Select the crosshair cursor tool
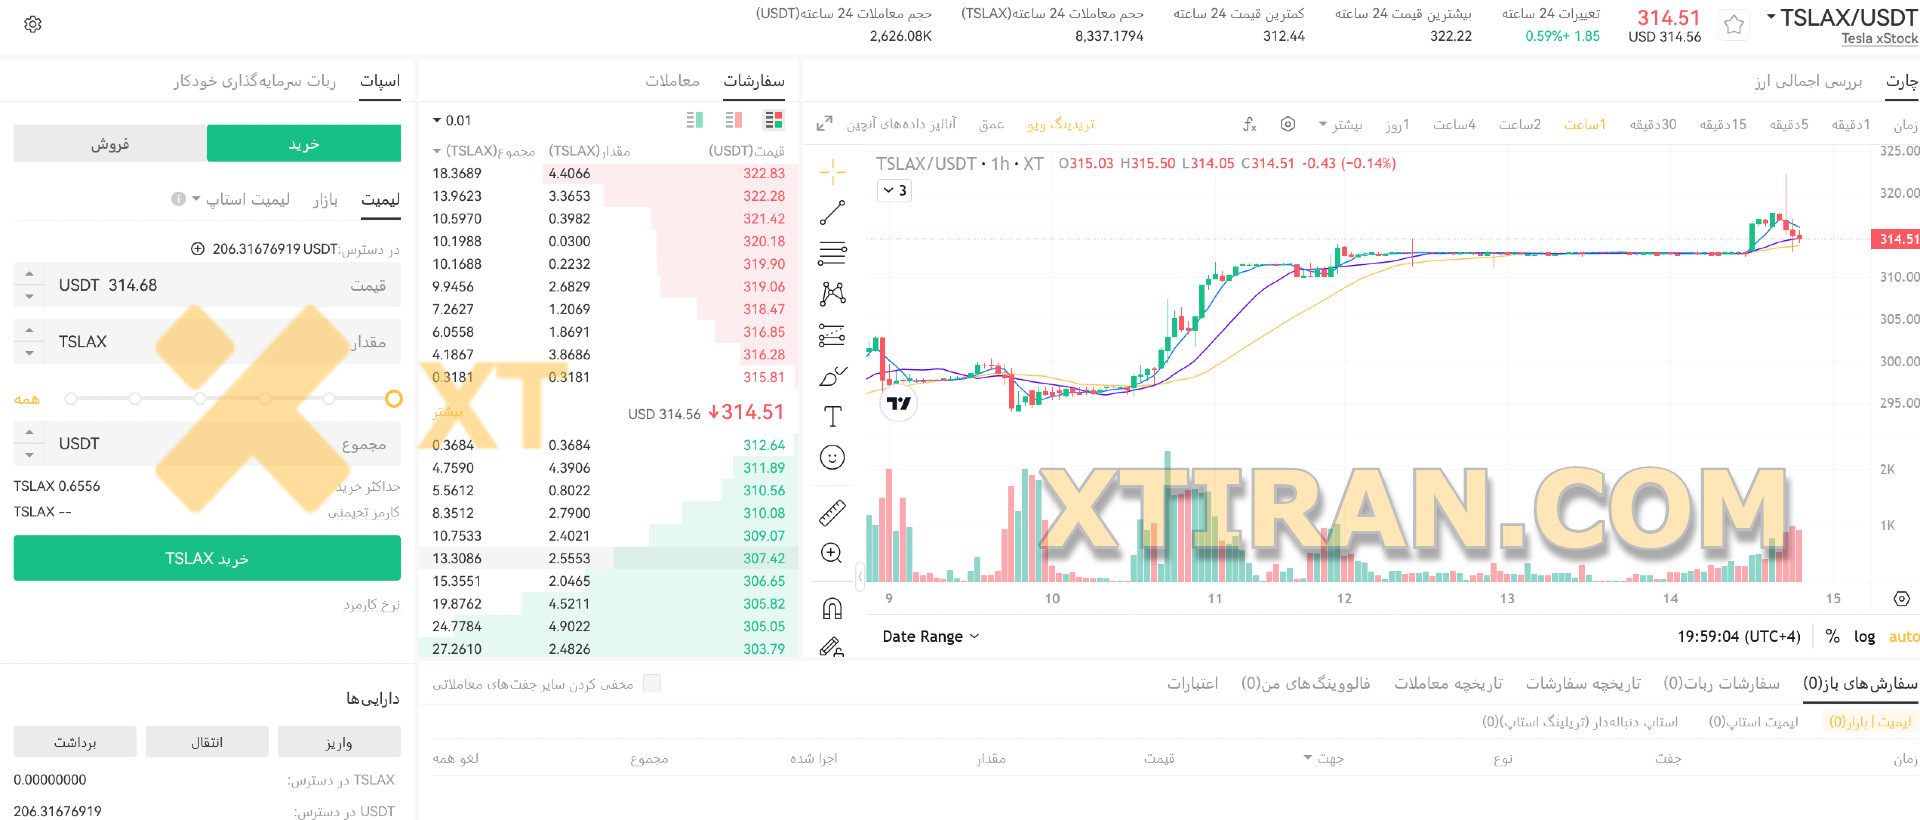This screenshot has width=1920, height=820. point(832,172)
